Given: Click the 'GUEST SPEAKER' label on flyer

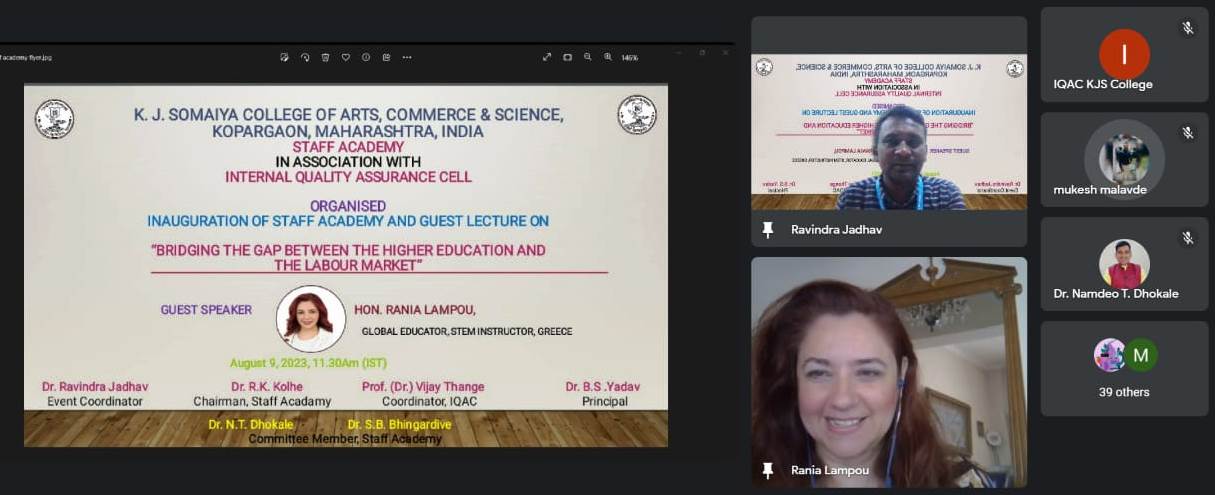Looking at the screenshot, I should click(206, 310).
